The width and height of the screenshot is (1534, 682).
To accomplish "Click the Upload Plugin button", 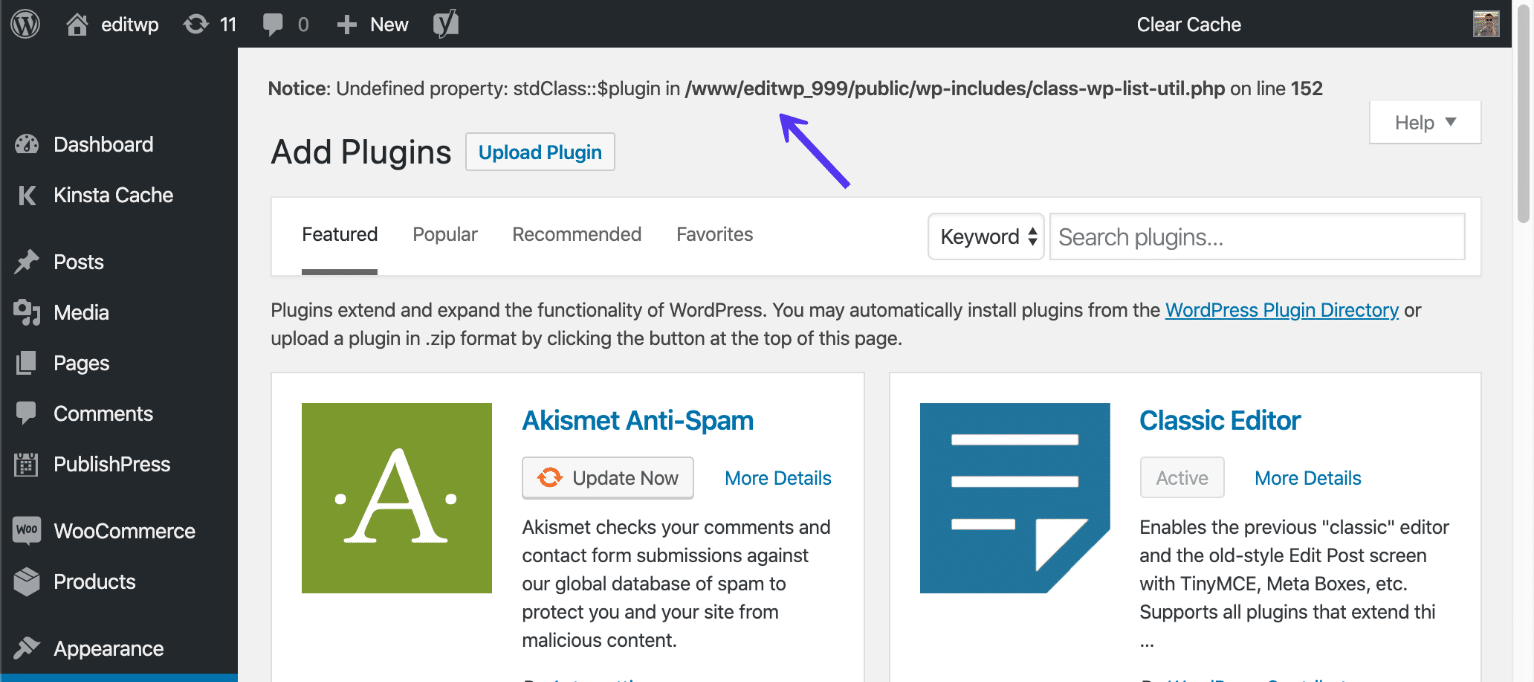I will [540, 152].
